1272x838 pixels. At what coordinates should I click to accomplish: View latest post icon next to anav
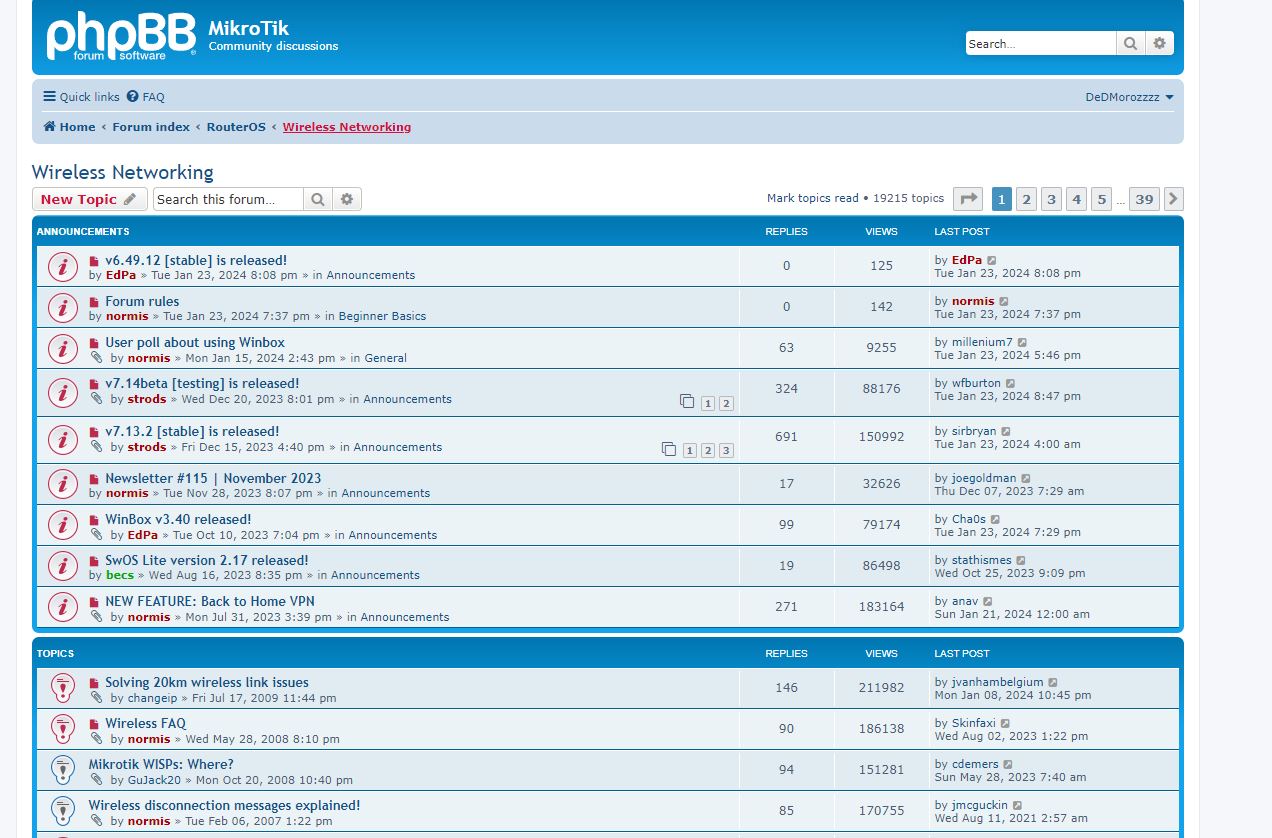point(988,601)
